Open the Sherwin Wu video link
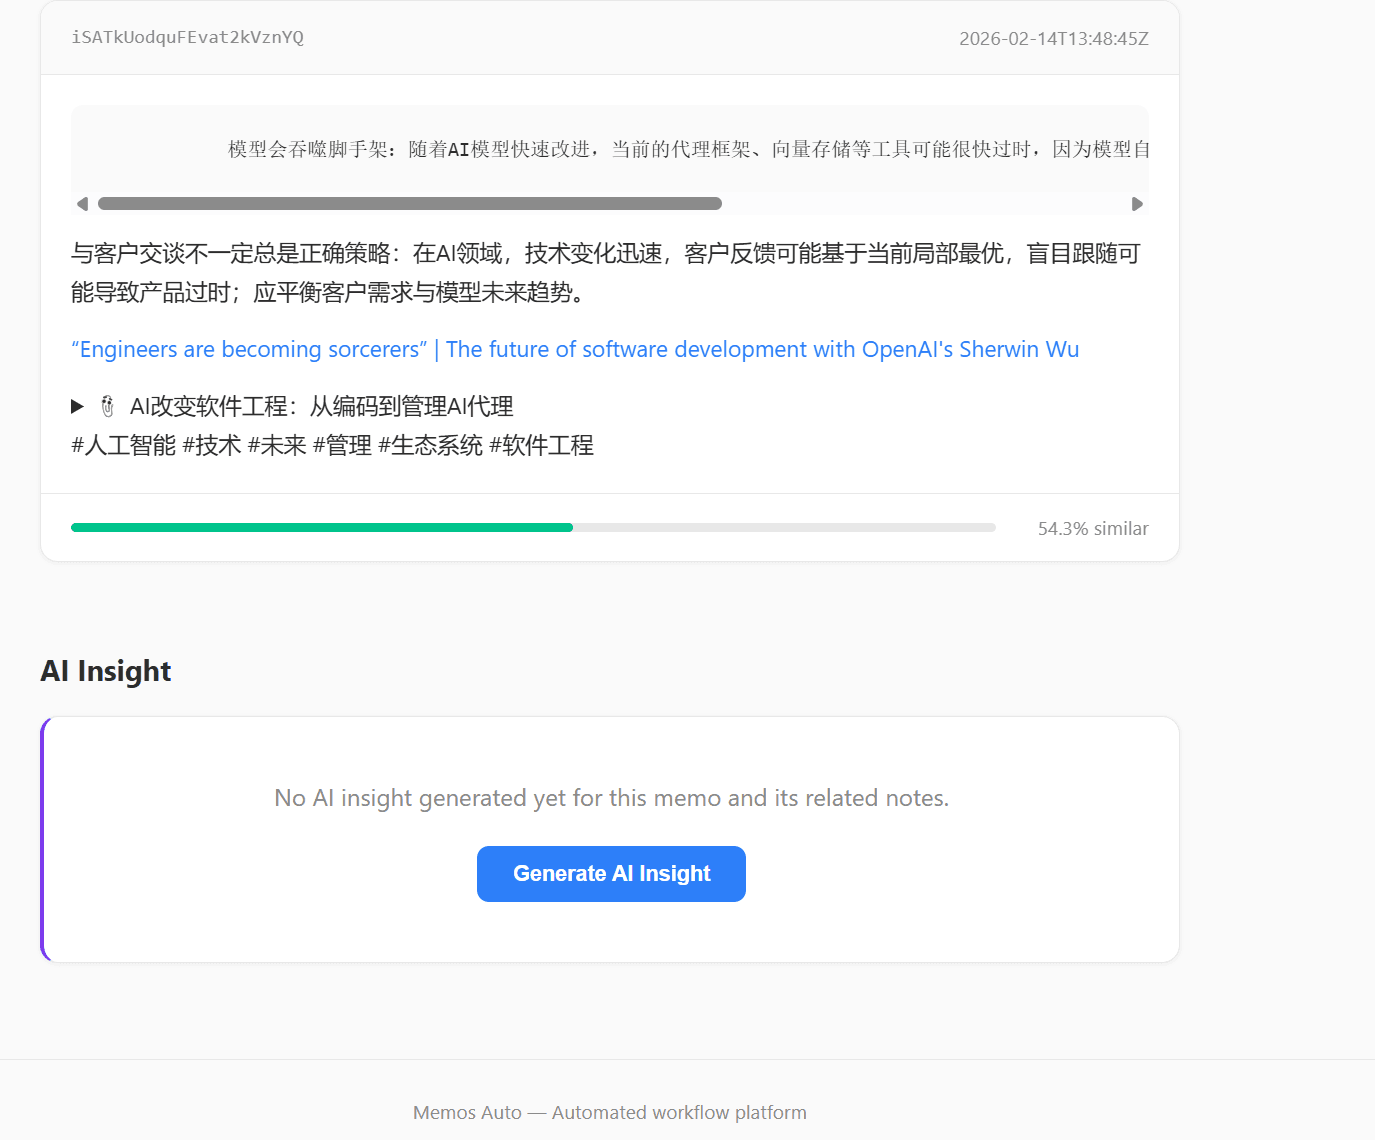Viewport: 1375px width, 1140px height. [574, 349]
